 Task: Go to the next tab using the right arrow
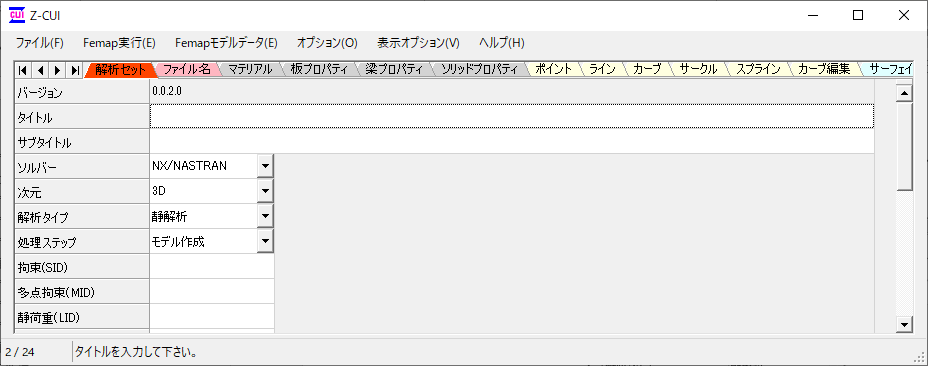(57, 70)
